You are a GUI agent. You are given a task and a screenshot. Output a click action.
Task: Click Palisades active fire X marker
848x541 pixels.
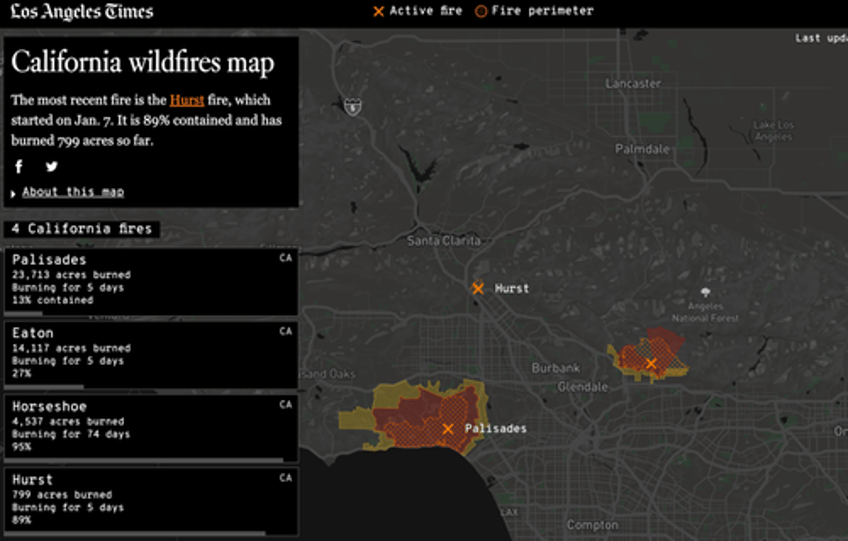point(448,429)
